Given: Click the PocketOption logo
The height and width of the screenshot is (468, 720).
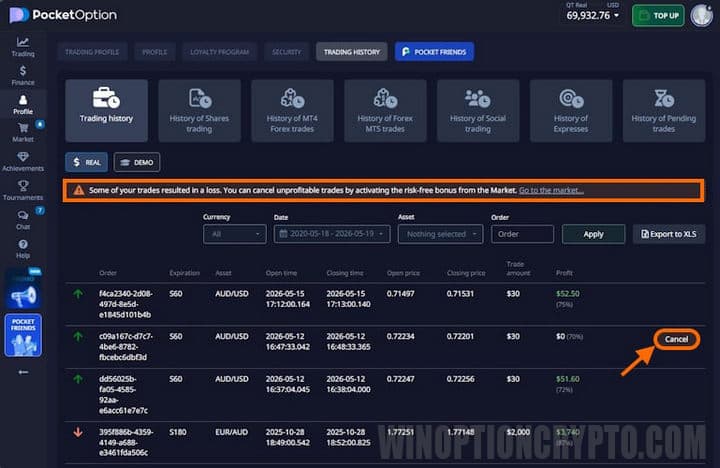Looking at the screenshot, I should tap(63, 15).
